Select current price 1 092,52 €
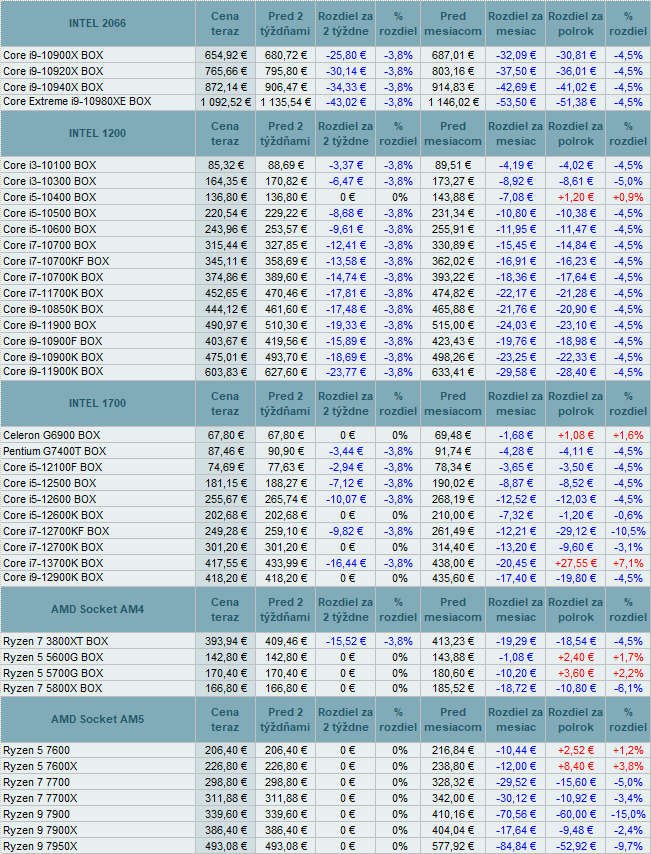Image resolution: width=651 pixels, height=854 pixels. [226, 102]
